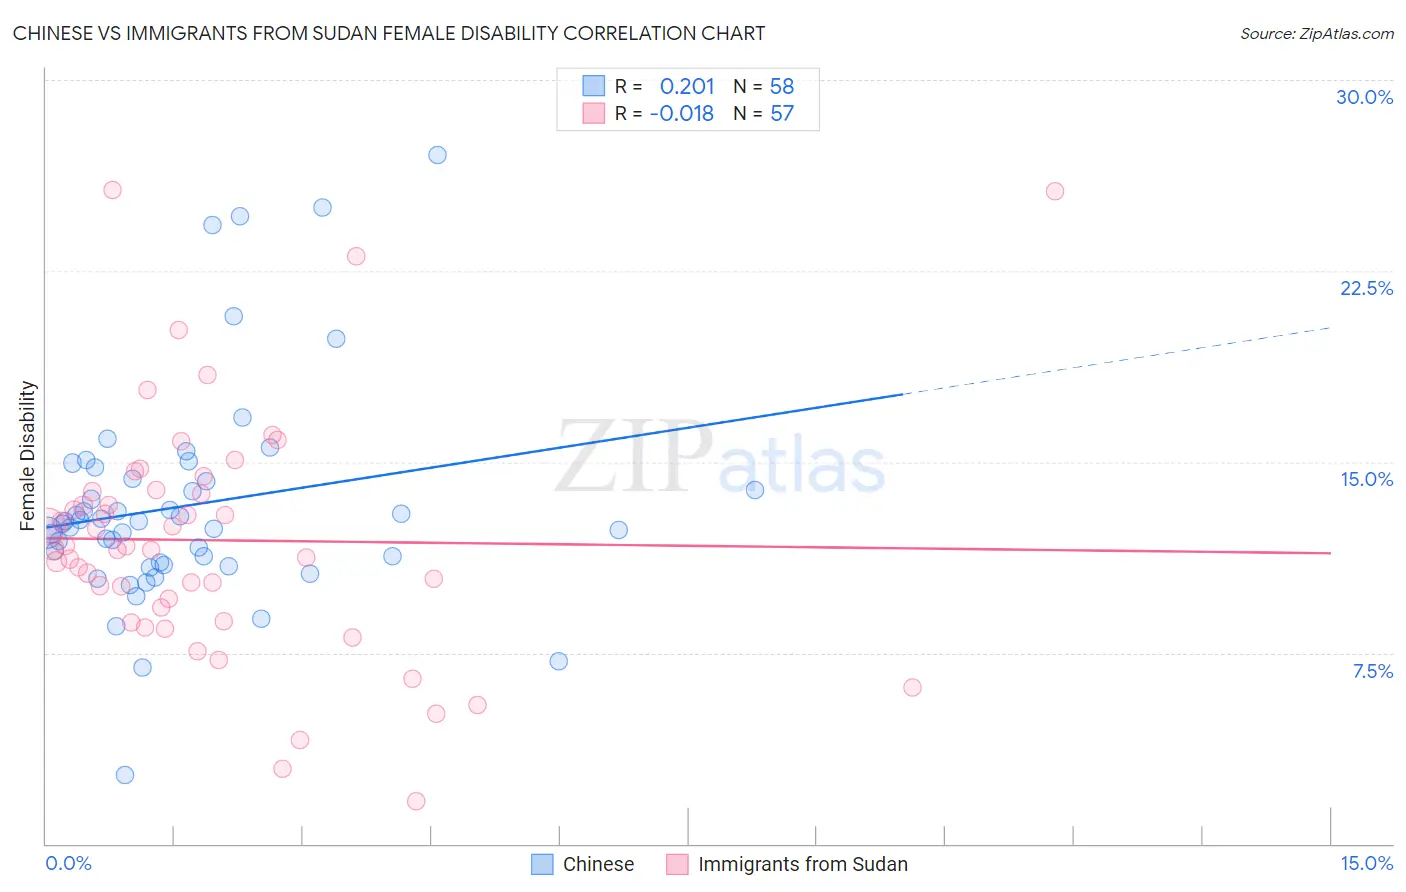Click the 7.5% y-axis label
This screenshot has width=1406, height=892.
point(1372,671)
